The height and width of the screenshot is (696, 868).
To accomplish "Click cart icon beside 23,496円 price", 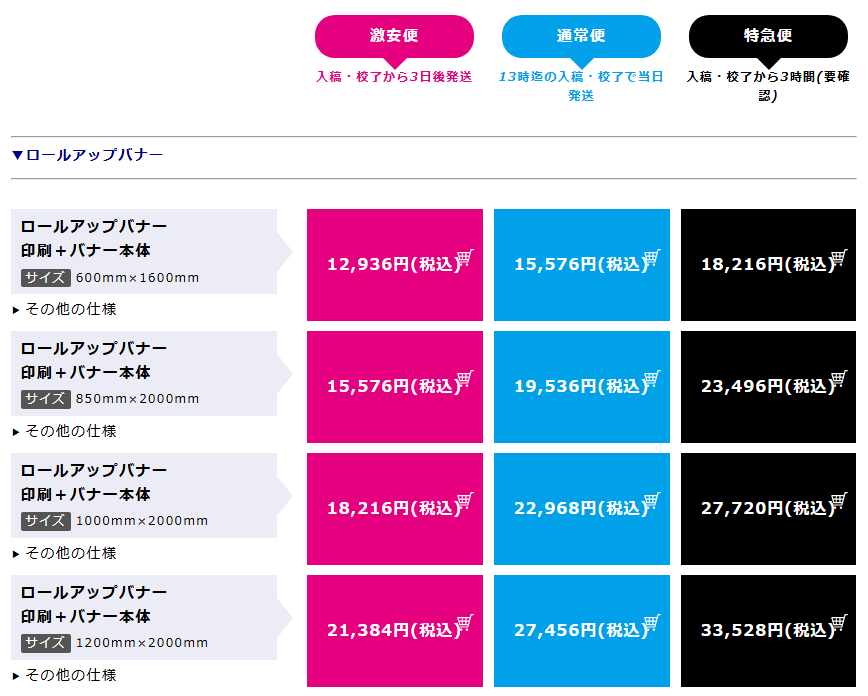I will click(x=838, y=380).
